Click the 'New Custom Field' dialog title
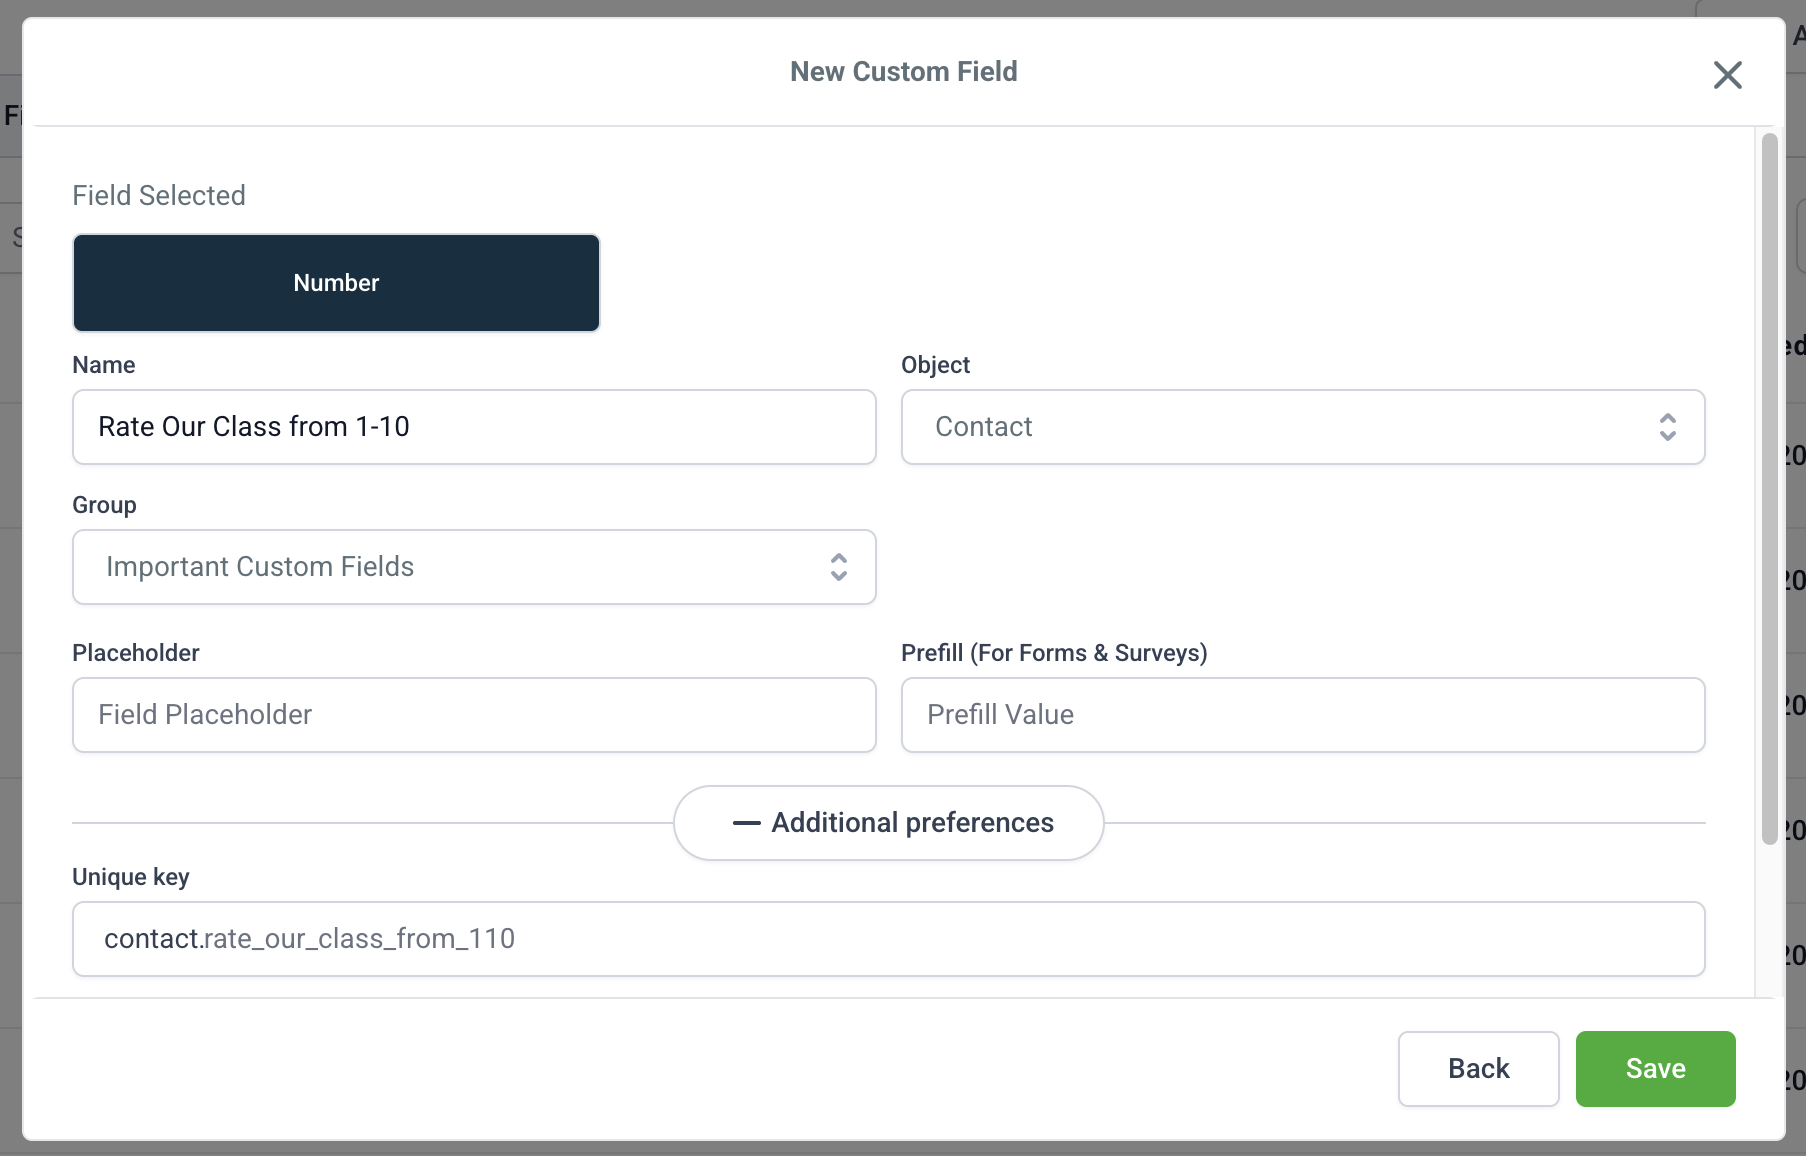The width and height of the screenshot is (1806, 1156). coord(903,72)
